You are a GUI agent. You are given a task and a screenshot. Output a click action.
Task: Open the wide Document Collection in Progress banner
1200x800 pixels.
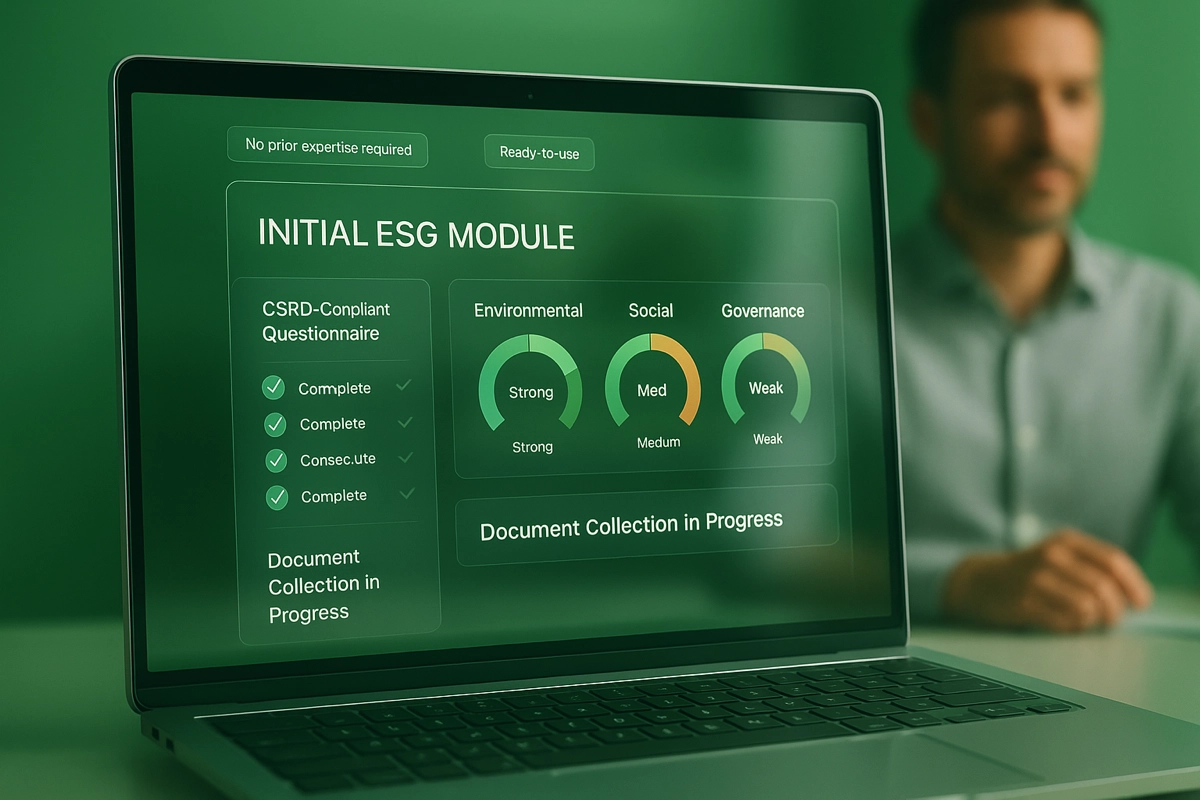(x=632, y=525)
